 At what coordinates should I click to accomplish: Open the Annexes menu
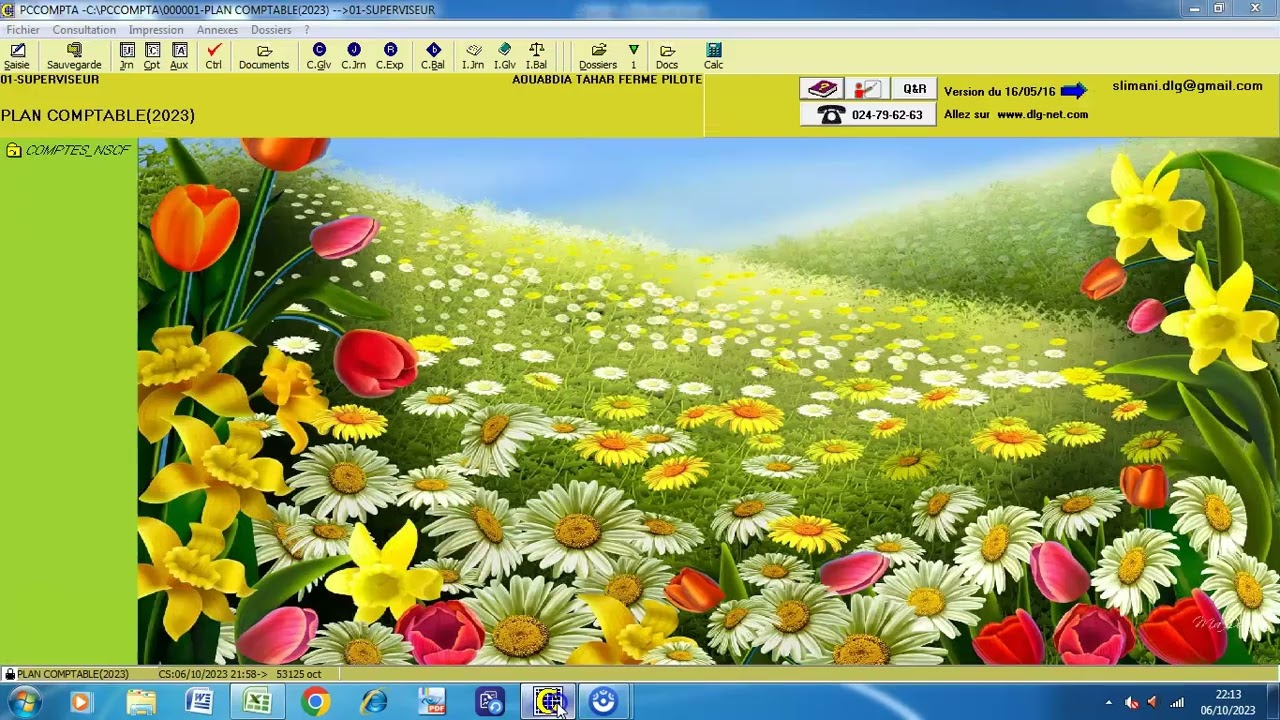click(217, 30)
